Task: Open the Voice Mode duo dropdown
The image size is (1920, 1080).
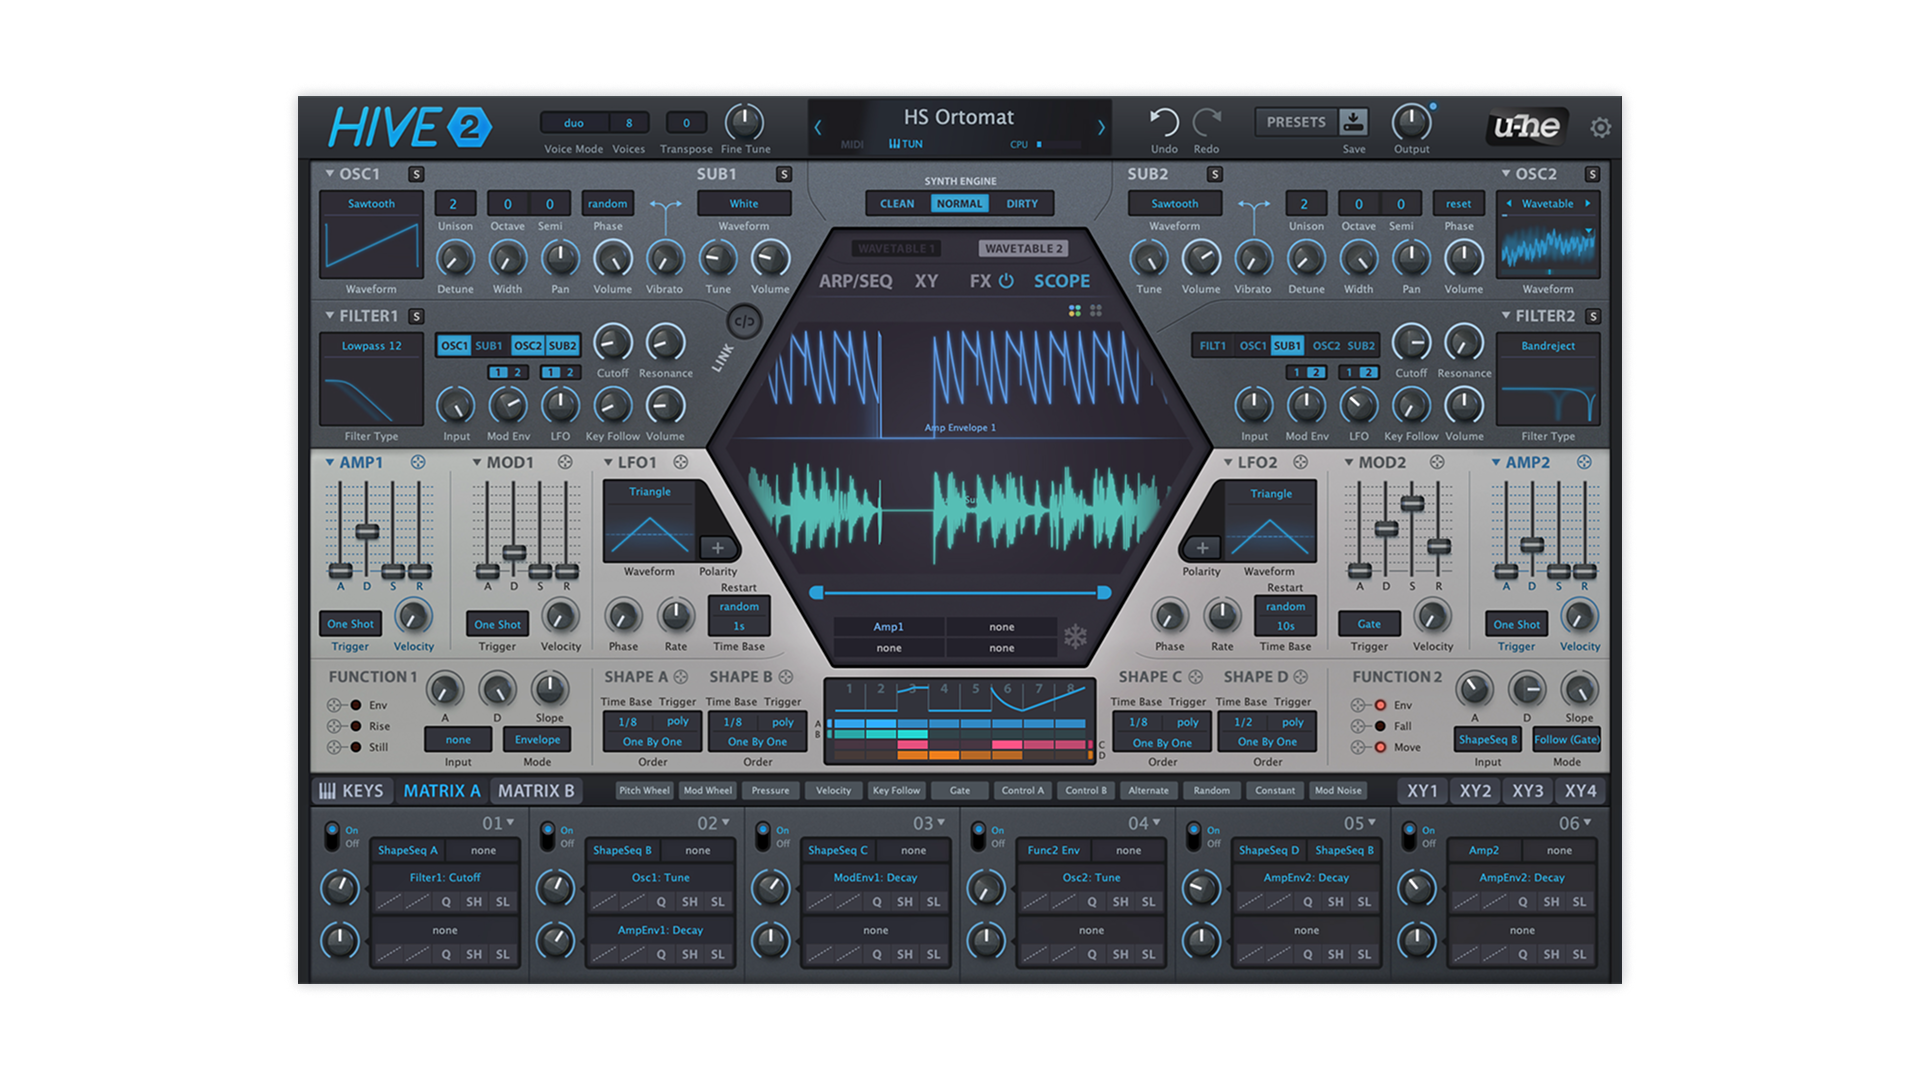Action: (574, 123)
